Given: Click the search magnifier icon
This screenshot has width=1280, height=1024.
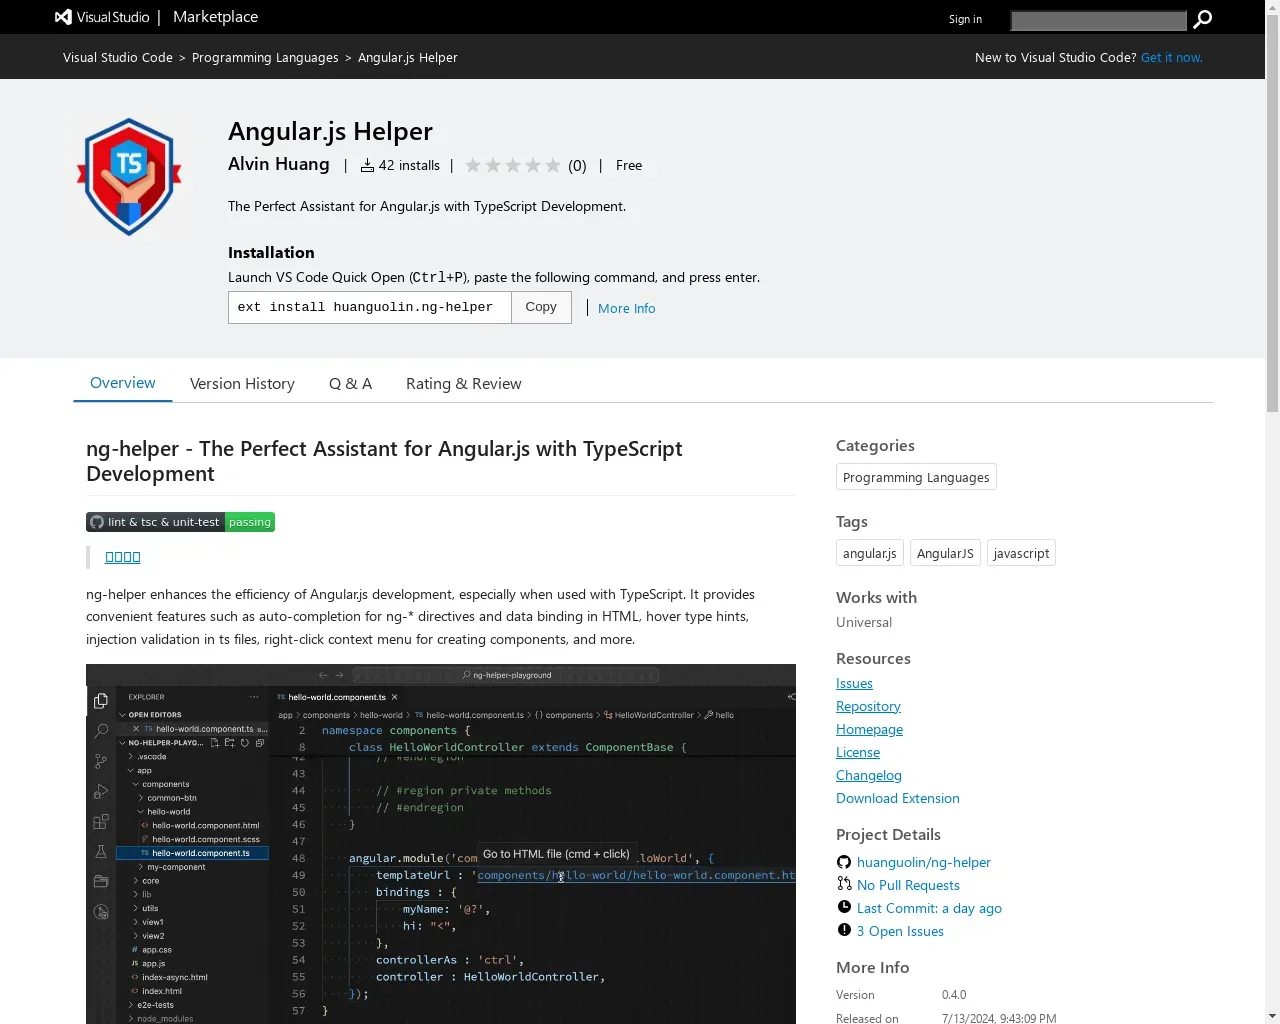Looking at the screenshot, I should click(1203, 19).
